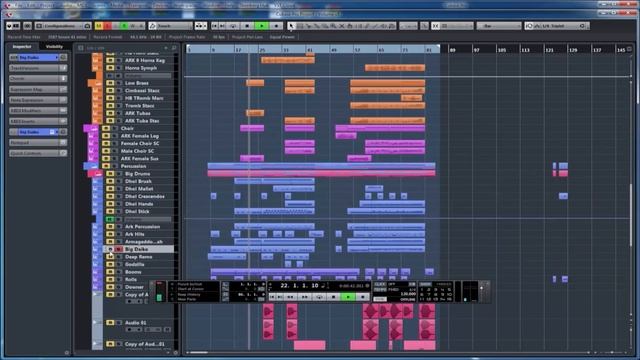Image resolution: width=640 pixels, height=360 pixels.
Task: Mute the Percussion folder track
Action: 106,166
